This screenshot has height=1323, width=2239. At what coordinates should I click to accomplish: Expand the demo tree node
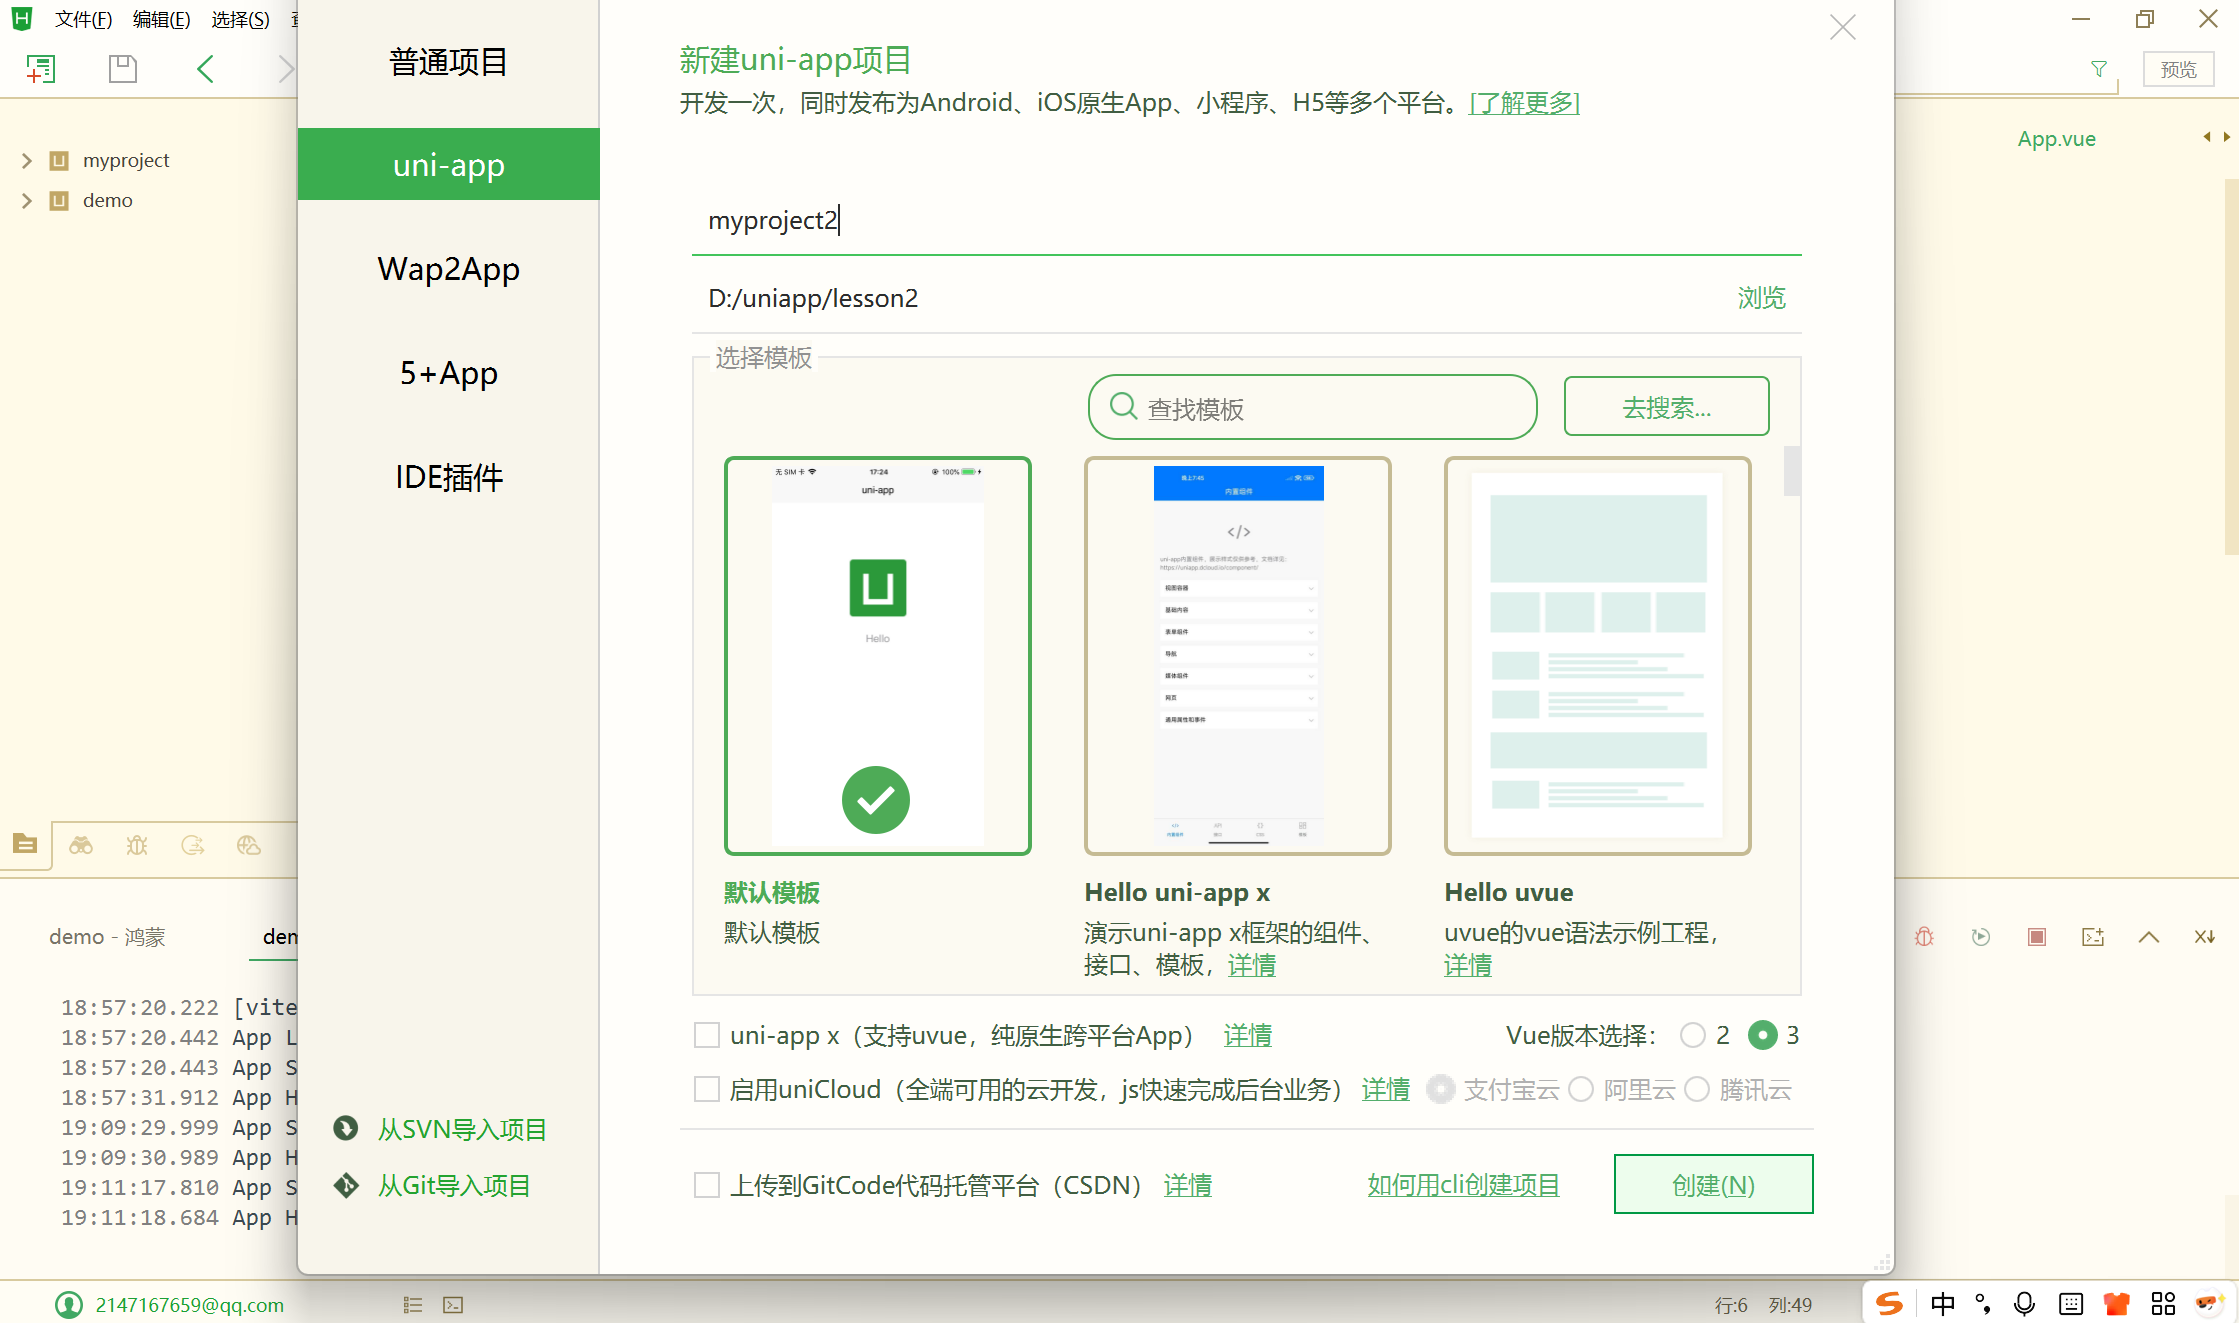(x=27, y=200)
